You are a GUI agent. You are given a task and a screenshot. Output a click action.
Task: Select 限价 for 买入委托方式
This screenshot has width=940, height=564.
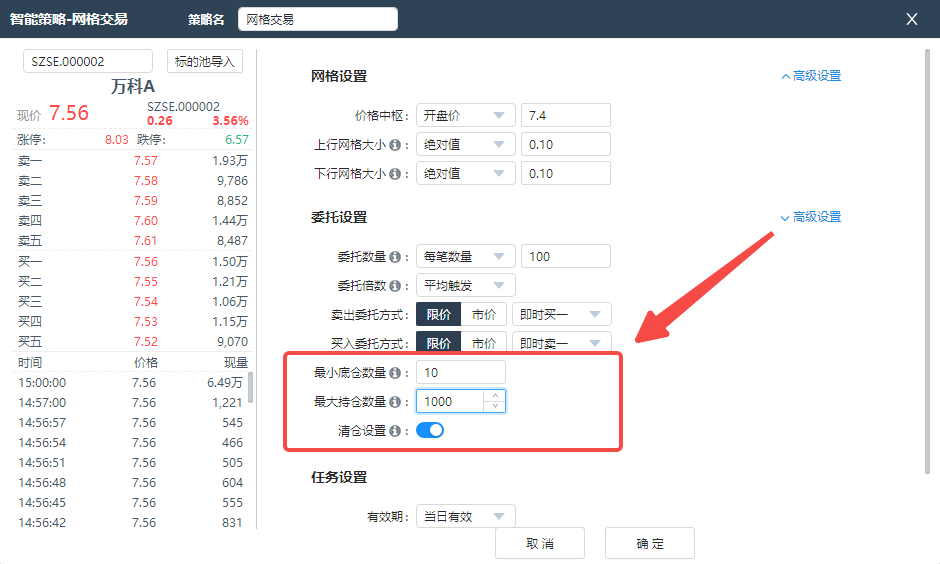pyautogui.click(x=438, y=343)
